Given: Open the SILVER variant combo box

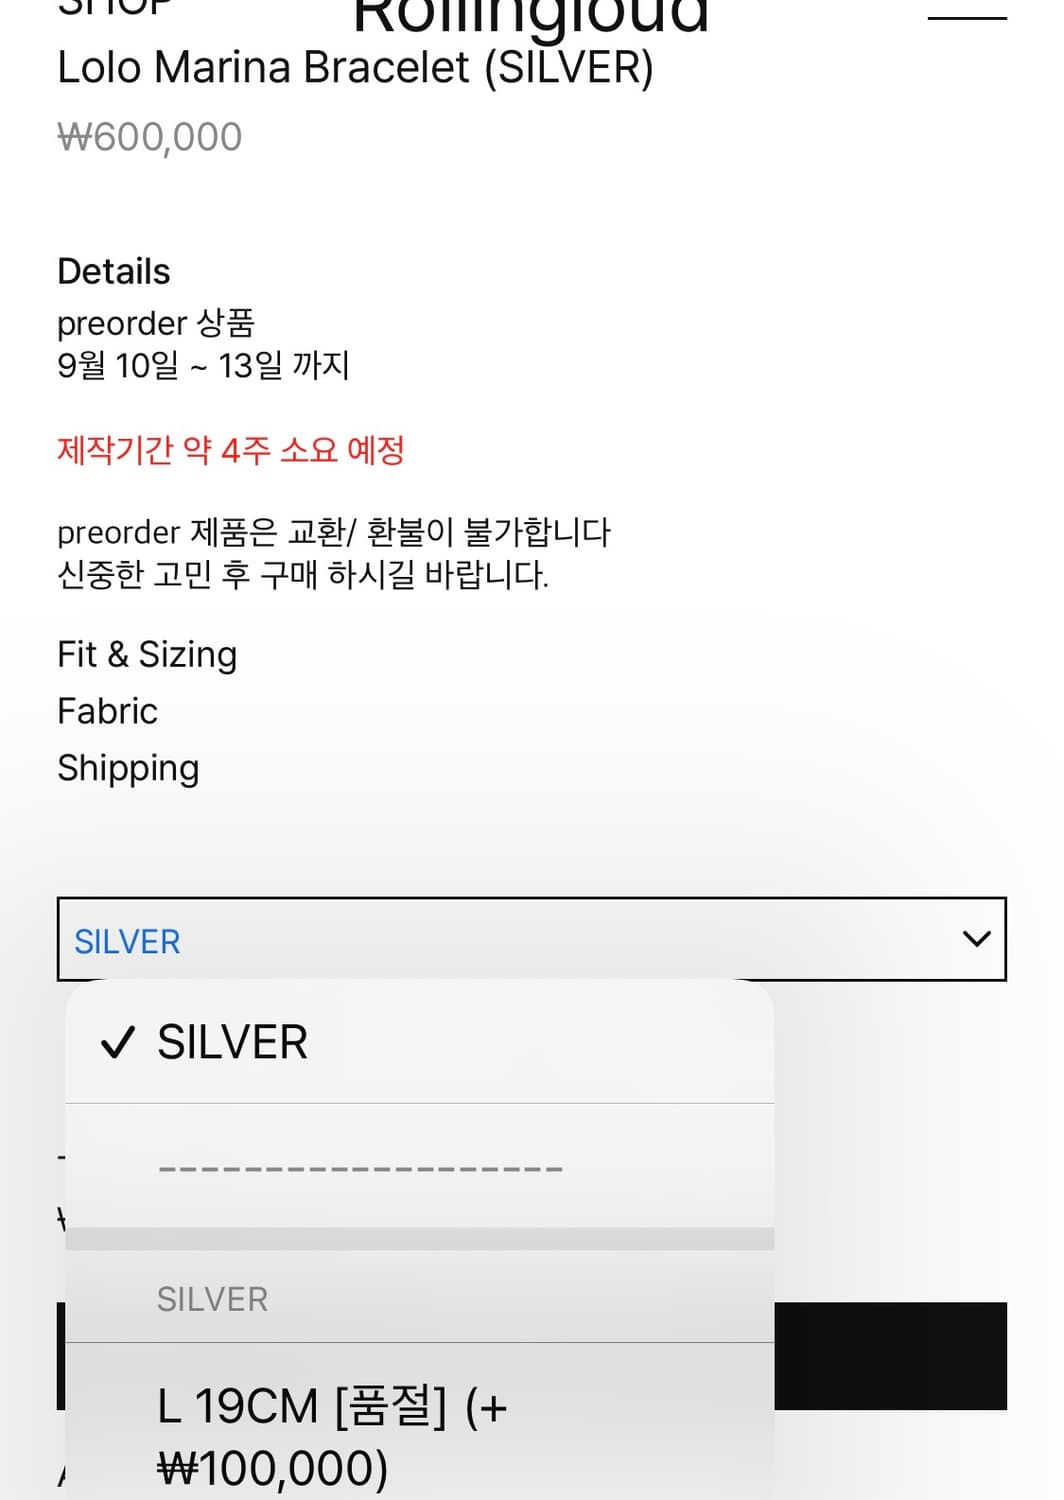Looking at the screenshot, I should coord(529,940).
